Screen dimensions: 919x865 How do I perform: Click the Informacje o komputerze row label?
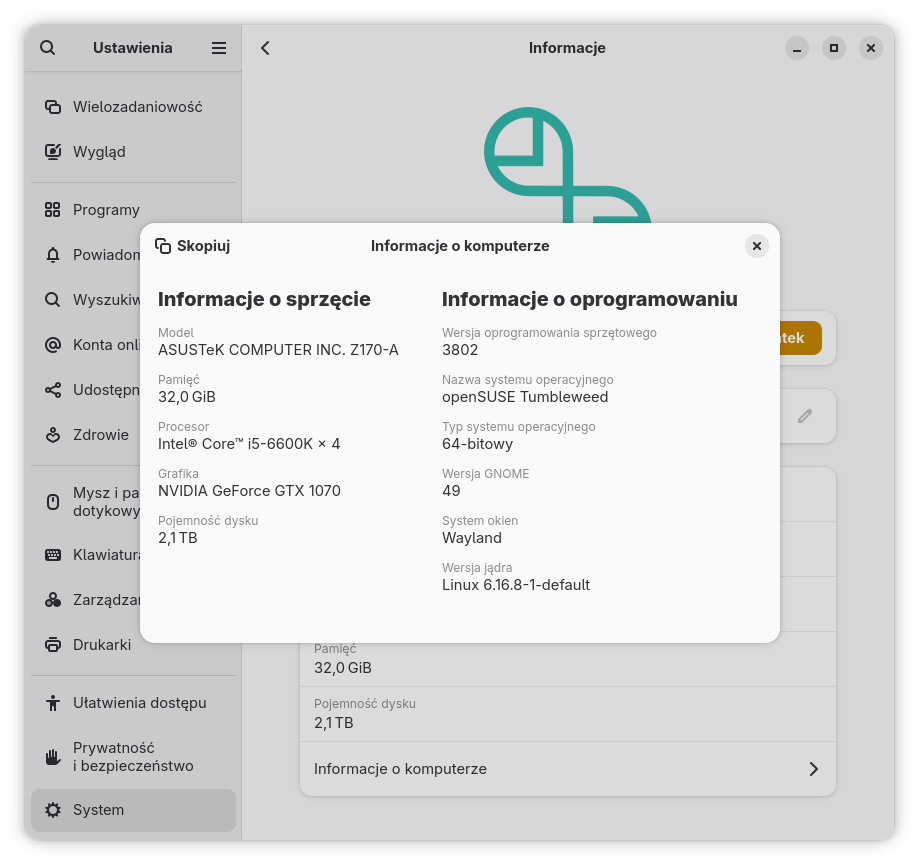click(x=400, y=769)
